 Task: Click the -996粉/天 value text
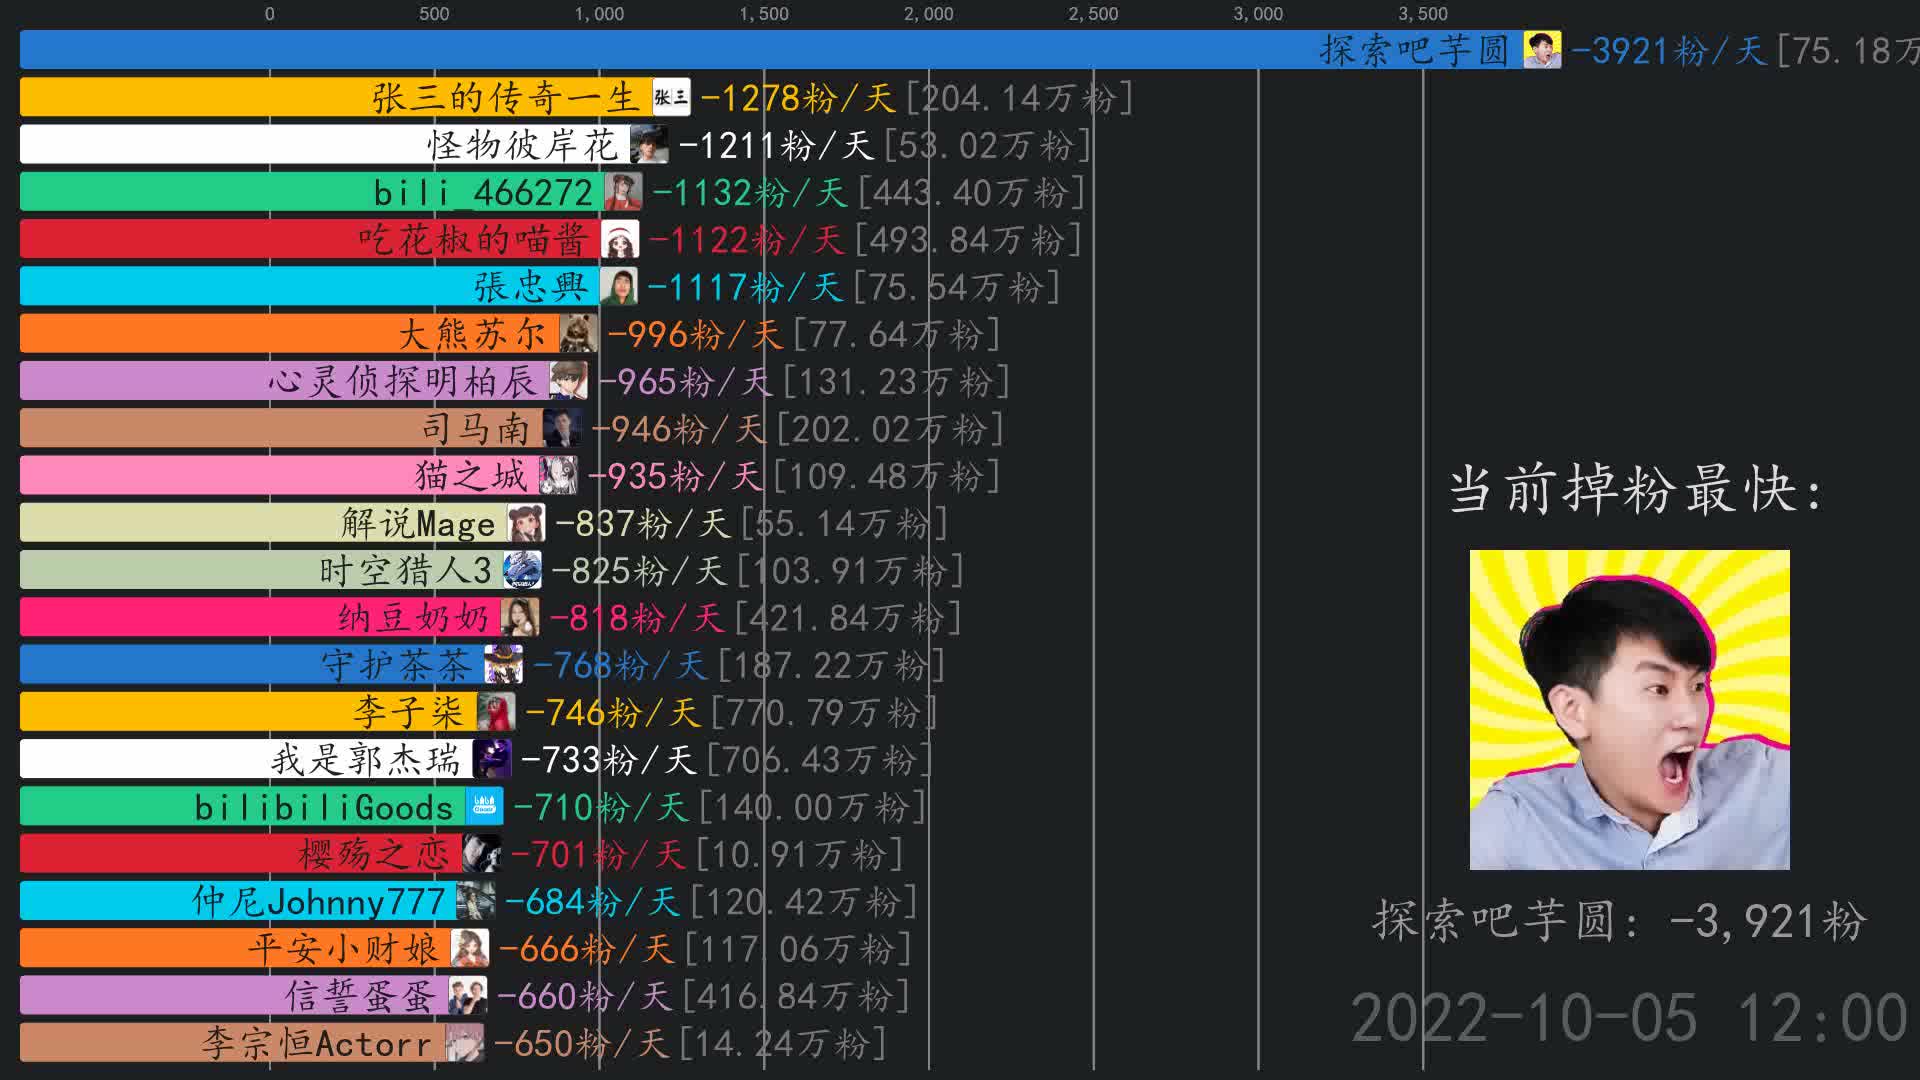tap(694, 335)
